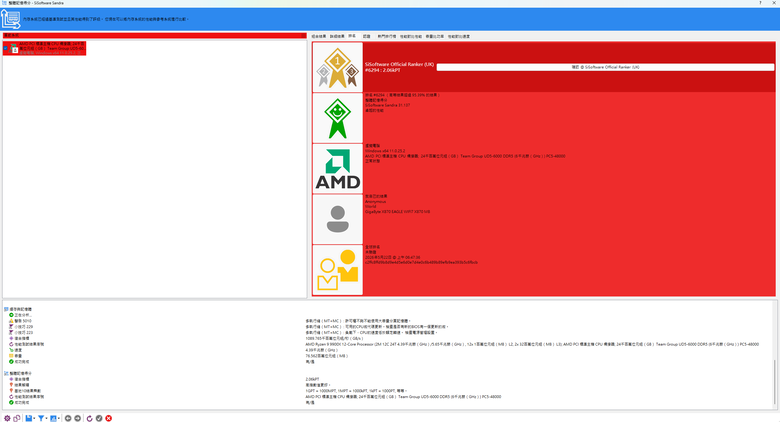This screenshot has height=422, width=780.
Task: Cancel with the red X toolbar icon
Action: [x=108, y=418]
